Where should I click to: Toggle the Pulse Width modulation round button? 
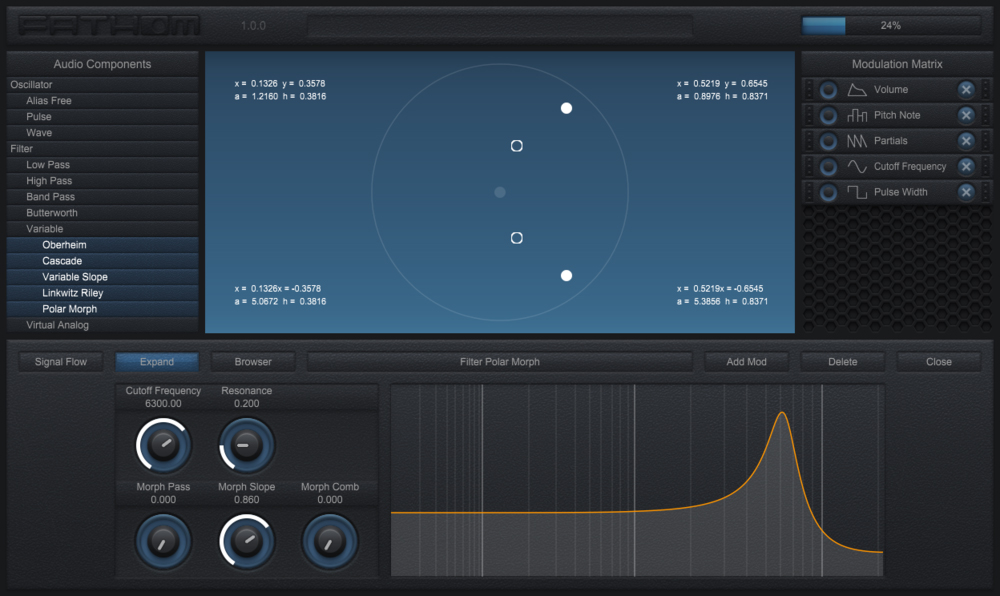coord(828,192)
